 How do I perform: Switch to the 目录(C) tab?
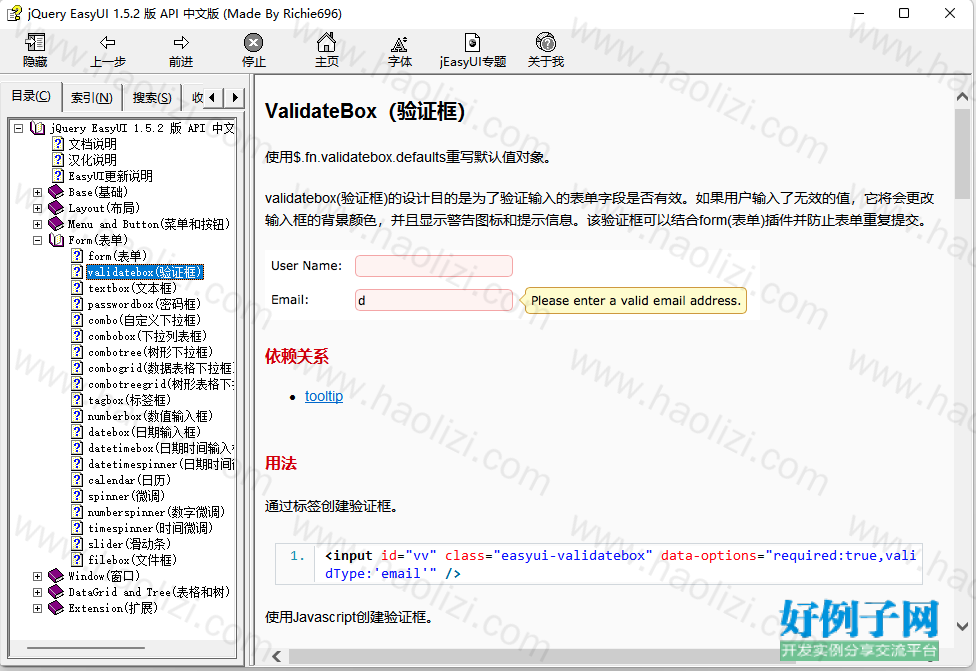31,96
